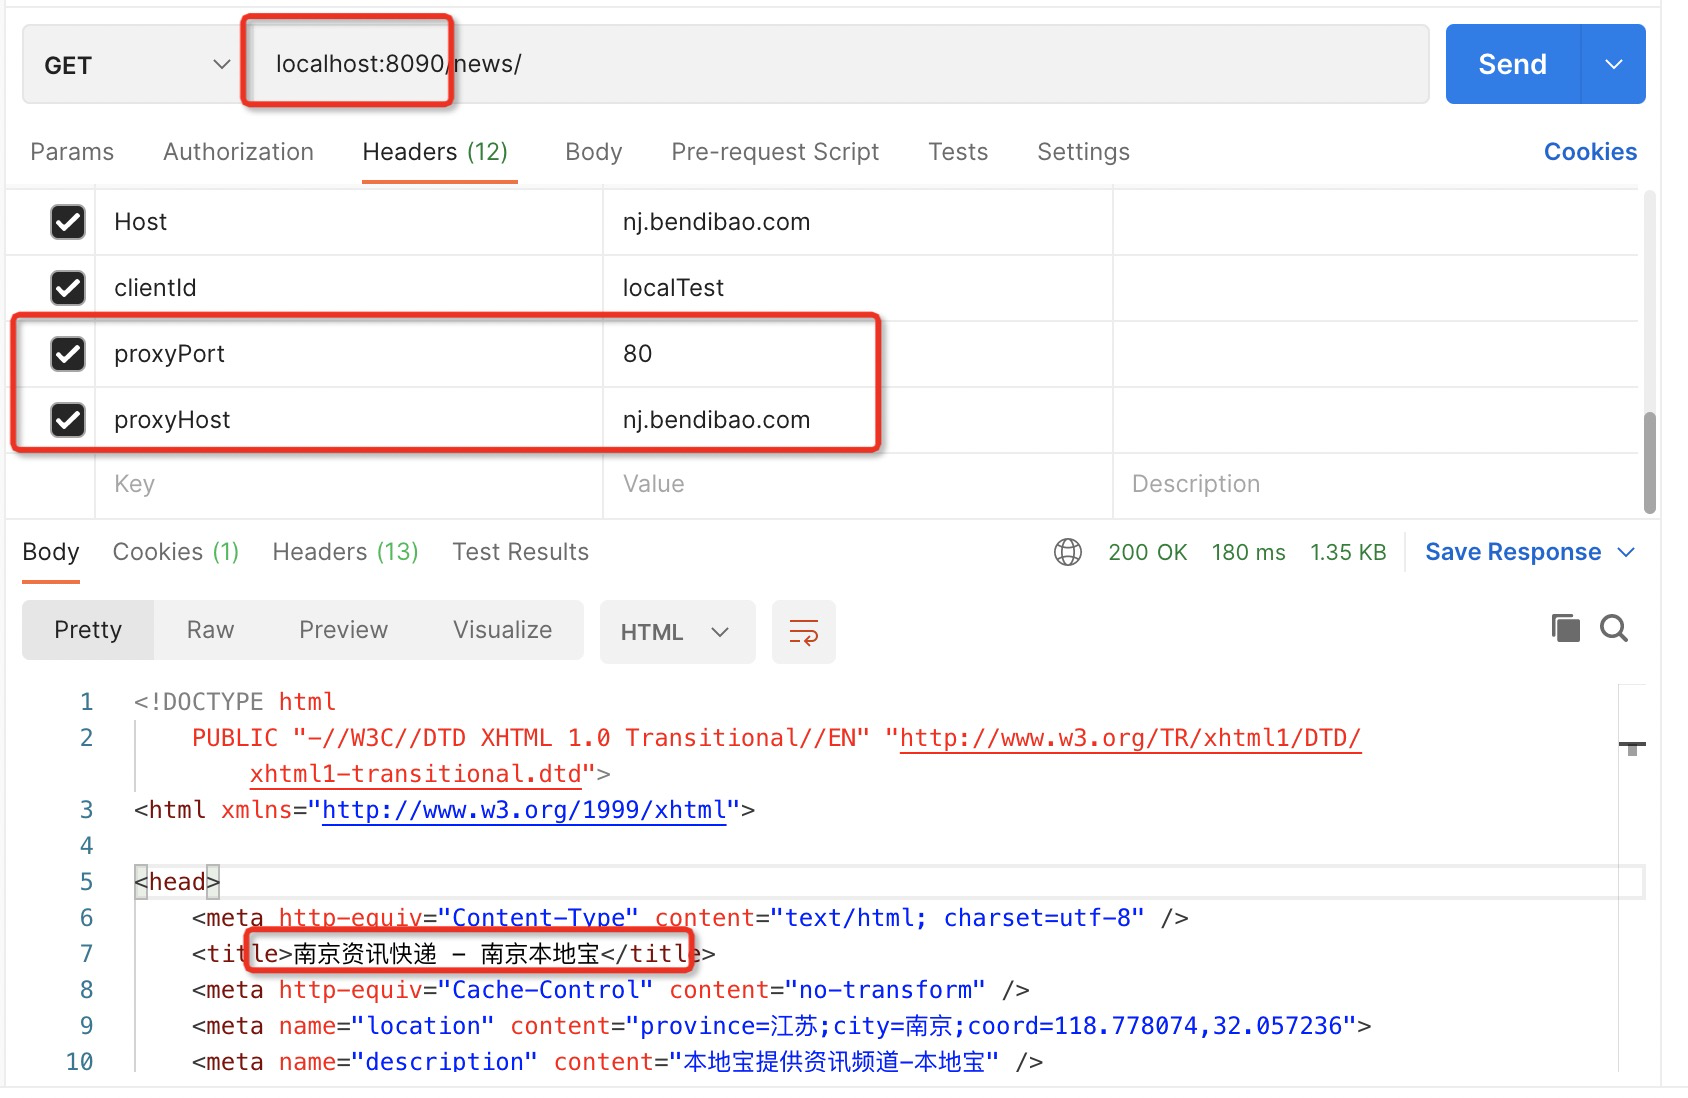Click the Cache-Control meta line 8
1688x1098 pixels.
tap(610, 990)
